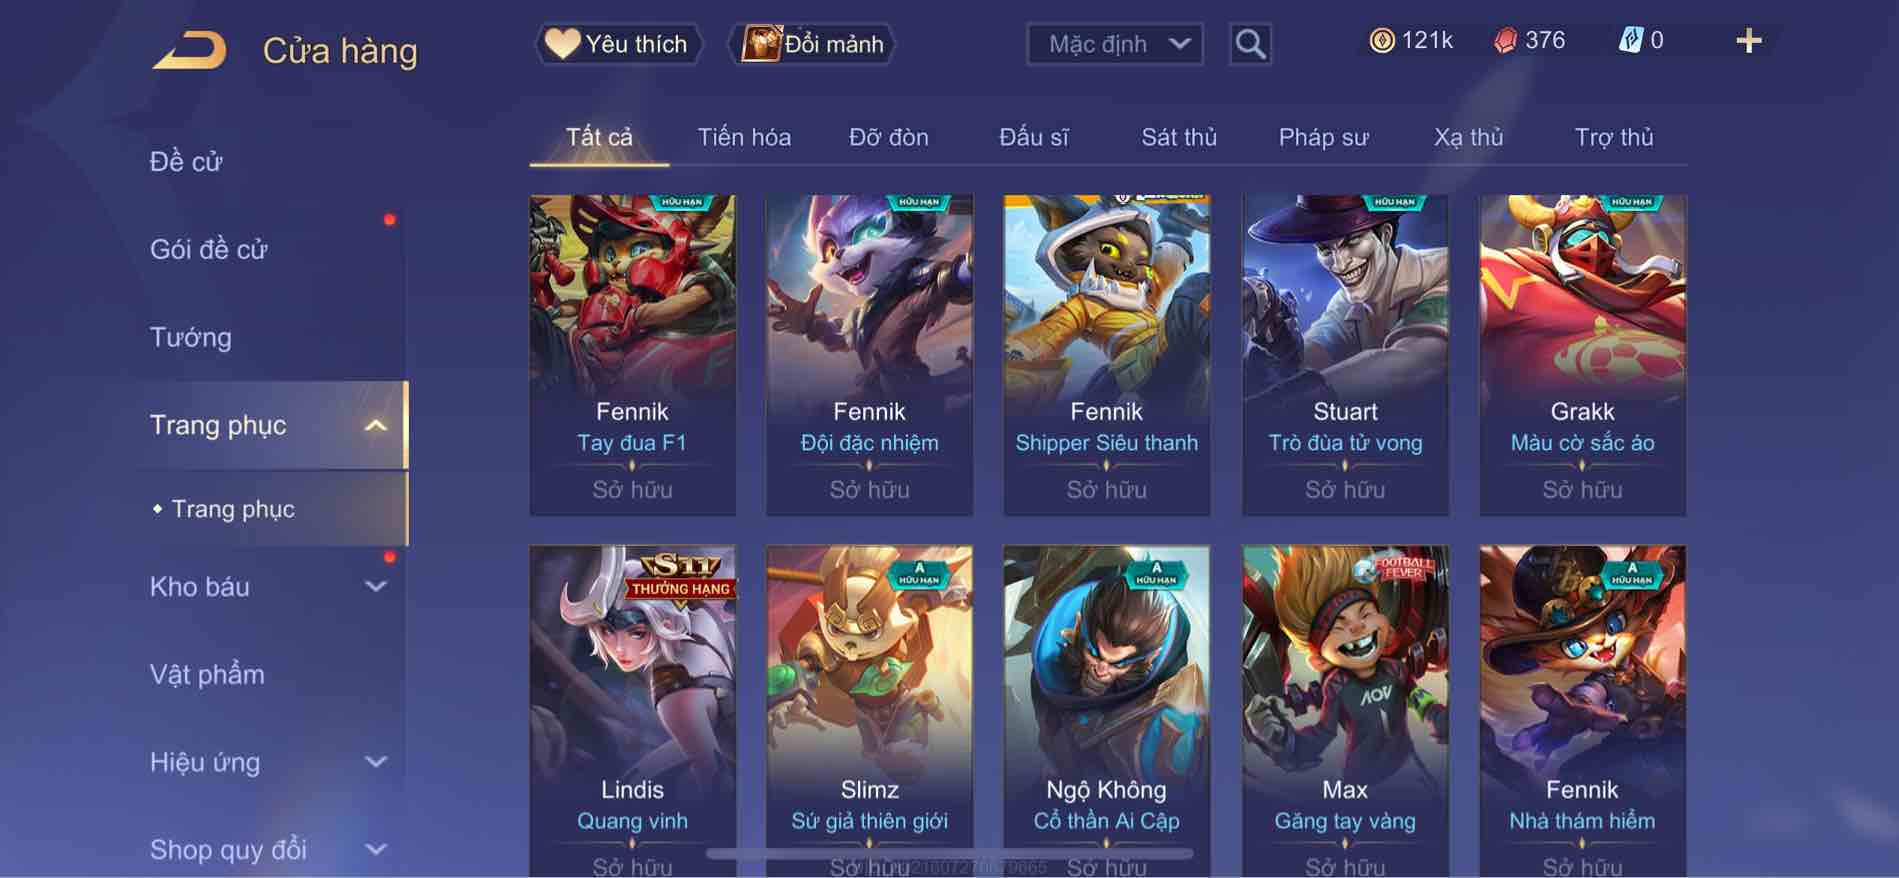Tap the back arrow icon
Screen dimensions: 1899x878
click(x=189, y=50)
